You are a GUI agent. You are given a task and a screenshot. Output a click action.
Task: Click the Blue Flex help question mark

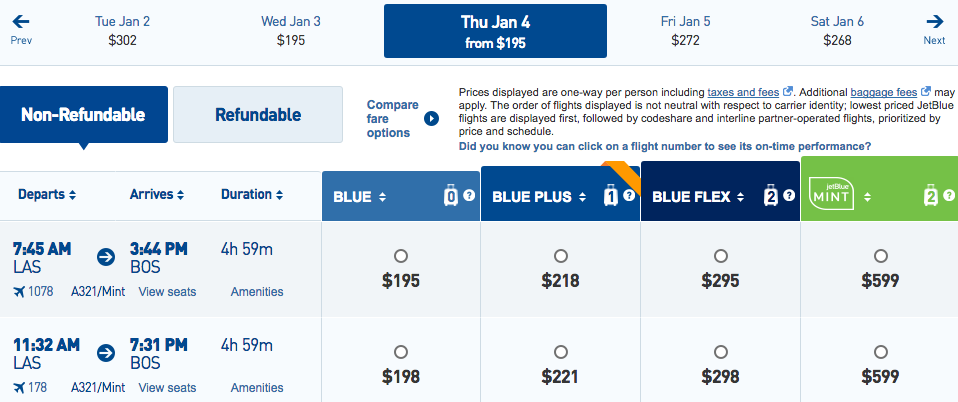pos(786,196)
